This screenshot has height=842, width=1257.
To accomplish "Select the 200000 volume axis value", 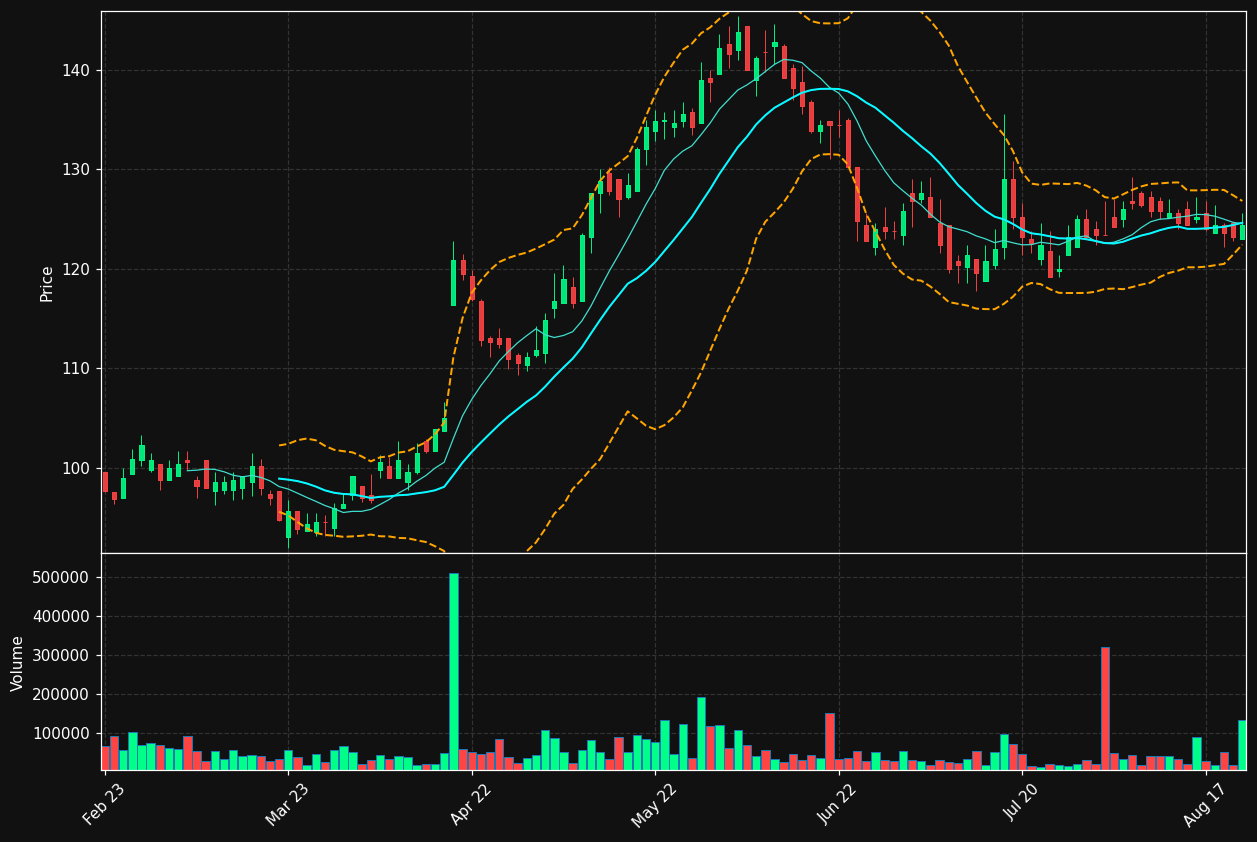I will pos(62,695).
